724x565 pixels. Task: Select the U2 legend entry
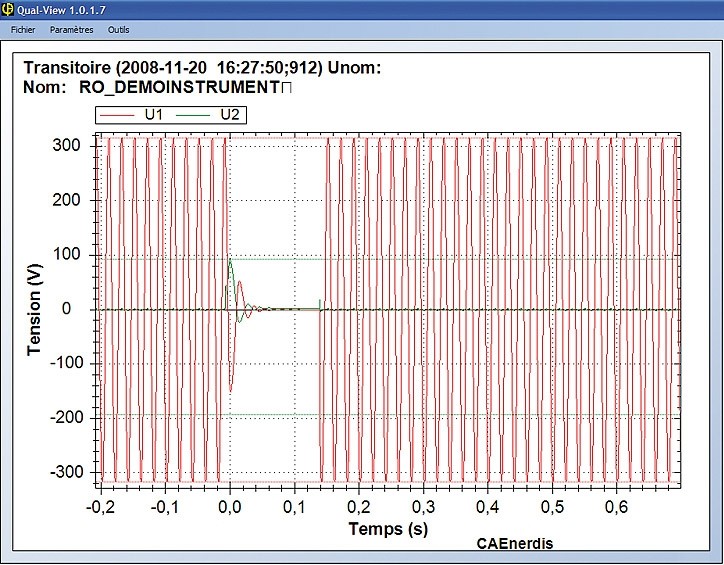(x=208, y=115)
